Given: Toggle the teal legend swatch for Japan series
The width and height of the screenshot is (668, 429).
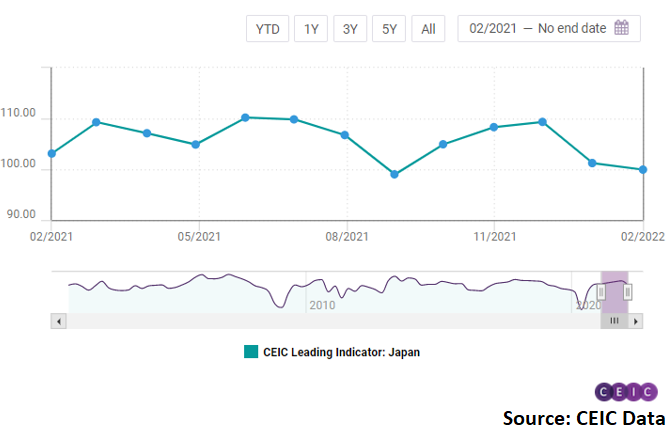Looking at the screenshot, I should [251, 352].
